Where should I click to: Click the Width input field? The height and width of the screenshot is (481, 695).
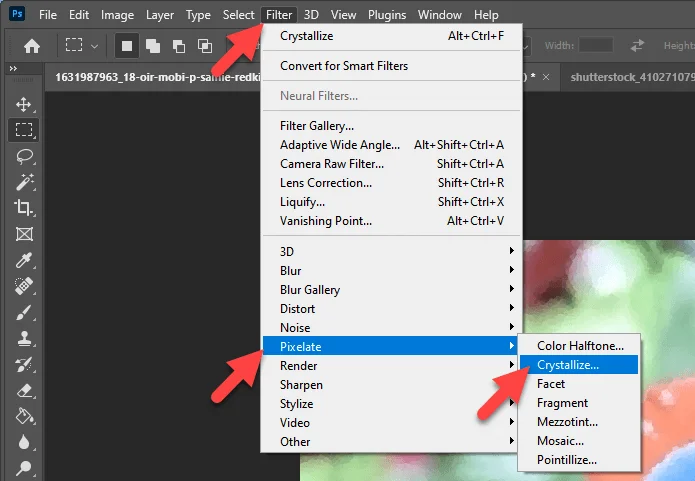(596, 45)
